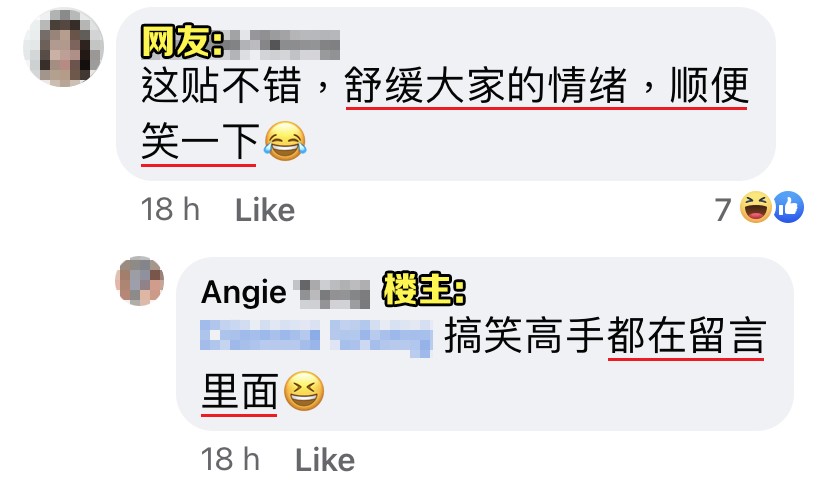Screen dimensions: 828x485
Task: Open Angie's small profile avatar
Action: point(139,281)
